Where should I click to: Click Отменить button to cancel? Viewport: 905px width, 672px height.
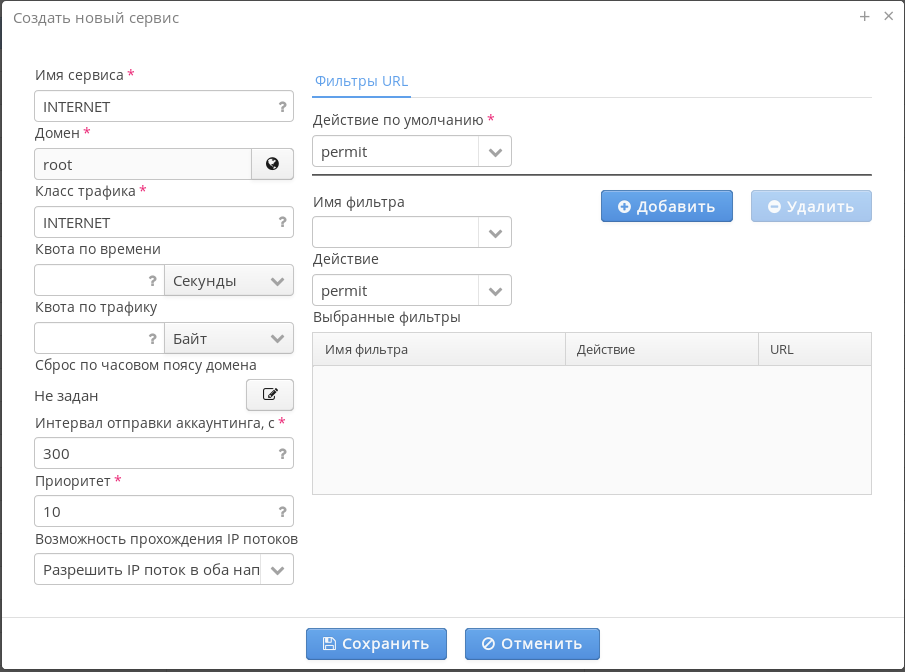point(532,644)
